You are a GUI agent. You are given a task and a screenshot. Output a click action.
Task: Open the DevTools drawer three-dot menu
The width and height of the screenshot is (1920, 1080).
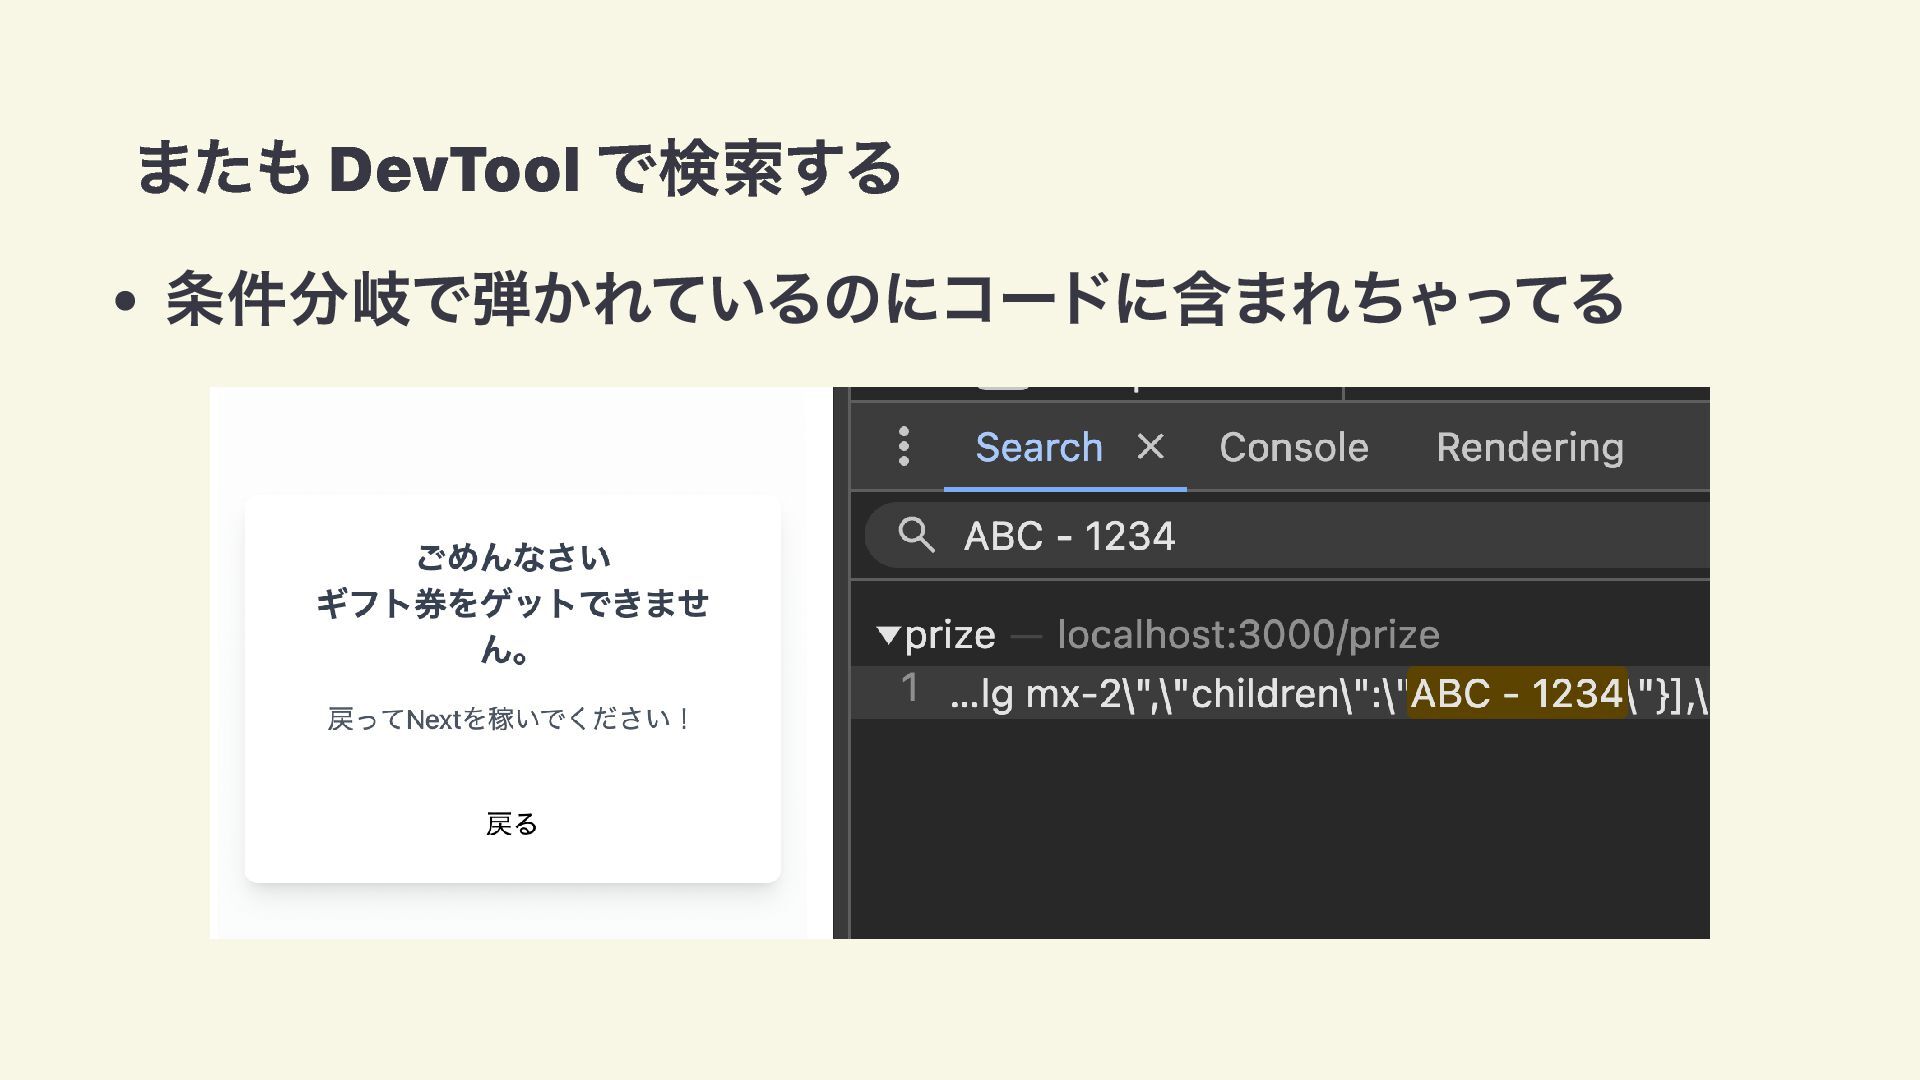(x=904, y=447)
